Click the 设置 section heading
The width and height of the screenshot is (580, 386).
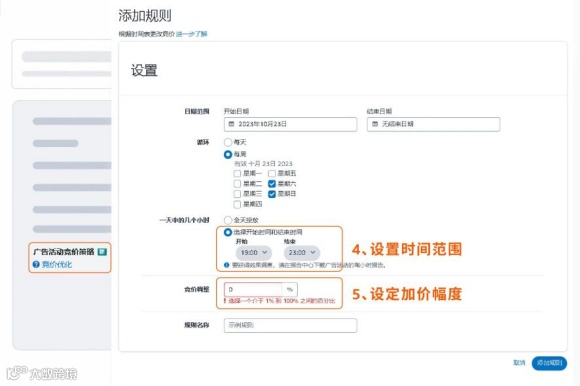(144, 70)
